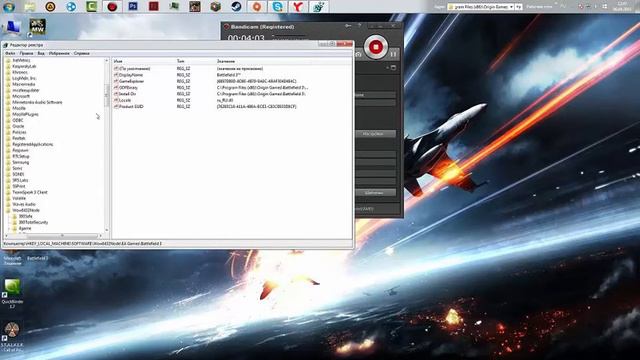Screen dimensions: 640x360
Task: Select the MW game desktop shortcut
Action: [x=37, y=28]
